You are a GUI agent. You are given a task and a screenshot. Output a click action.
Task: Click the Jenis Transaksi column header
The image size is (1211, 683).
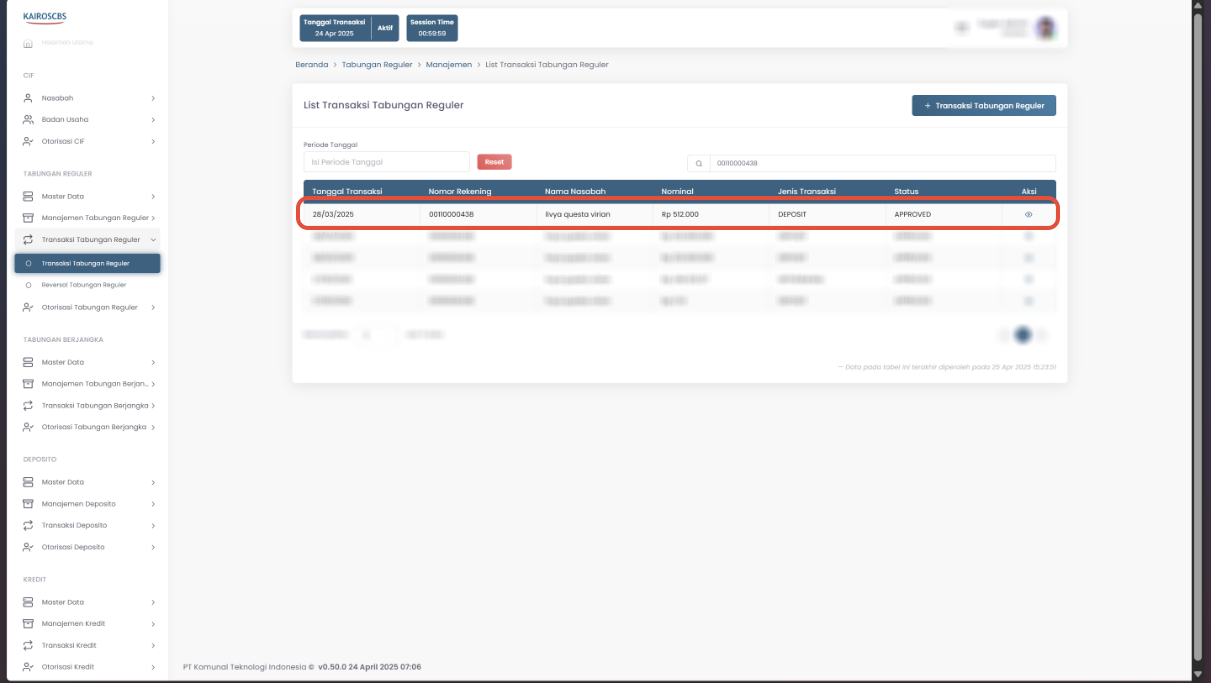tap(807, 191)
